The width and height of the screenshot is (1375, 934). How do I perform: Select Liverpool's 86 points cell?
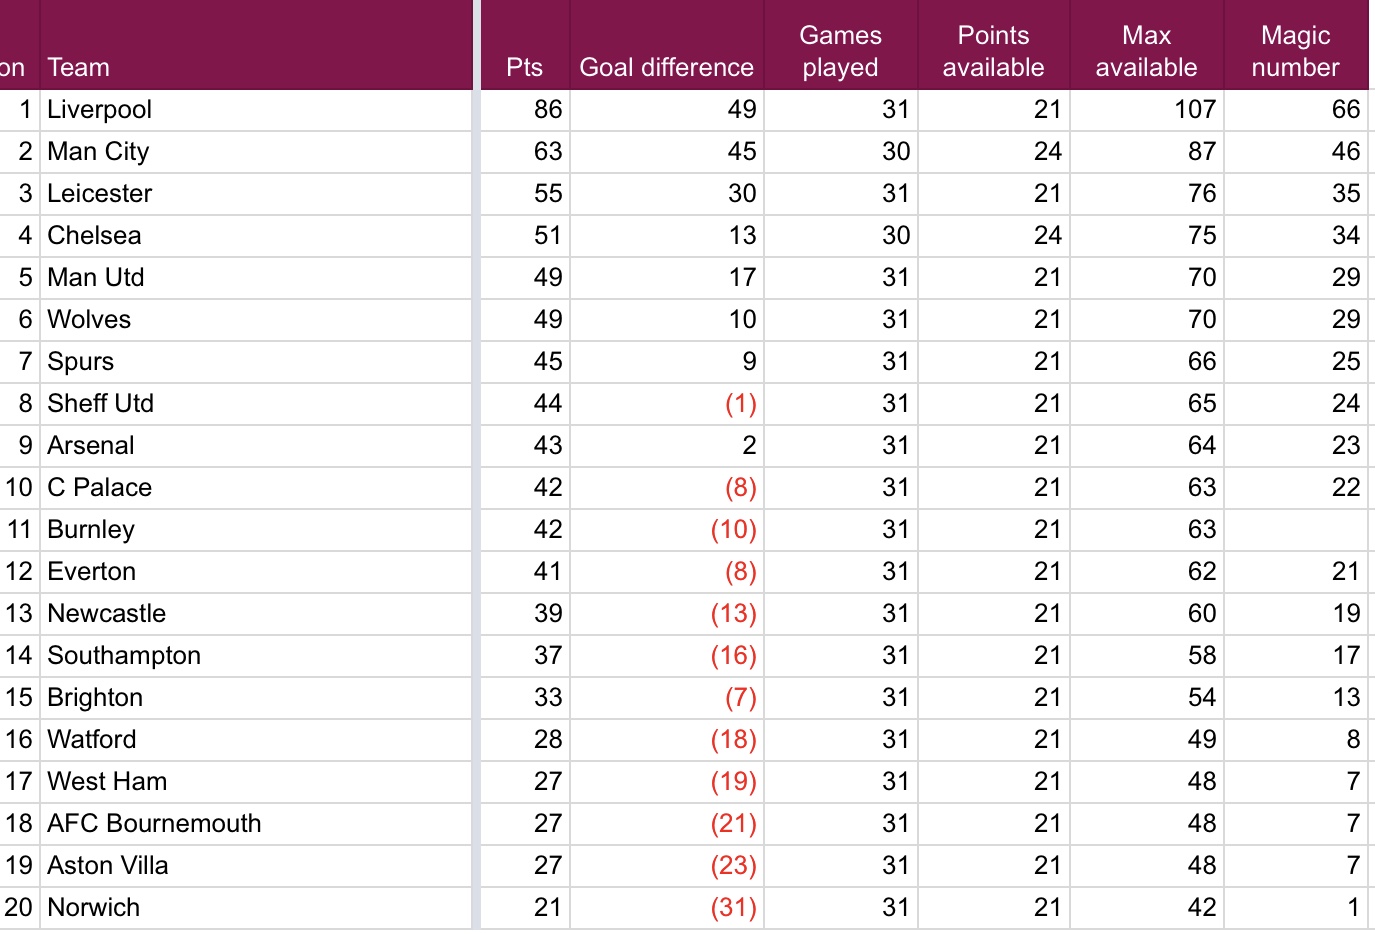(547, 109)
